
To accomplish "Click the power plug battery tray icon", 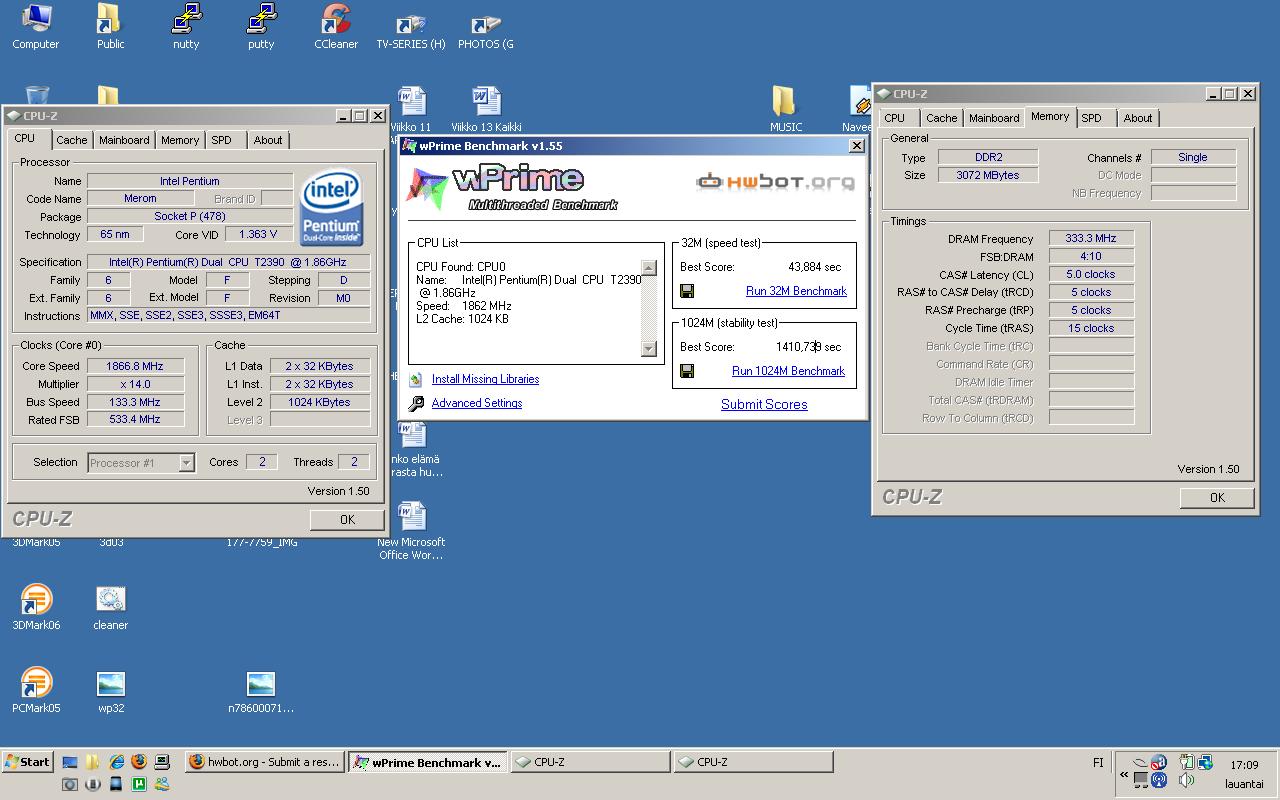I will point(1187,762).
